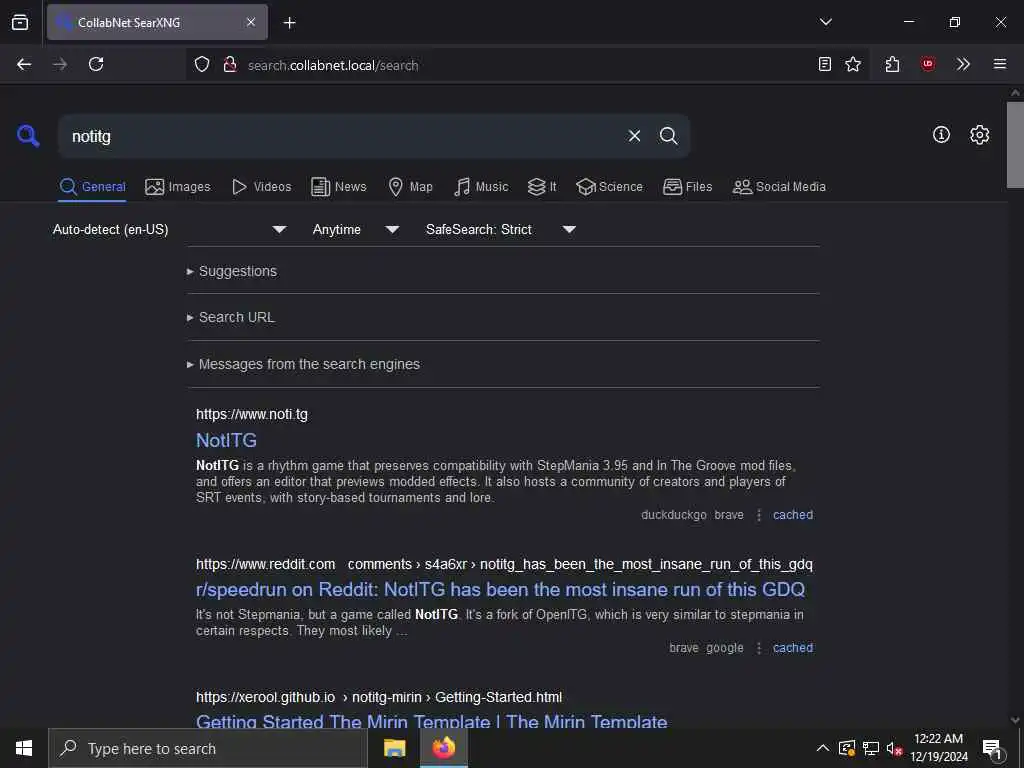1024x768 pixels.
Task: Click Firefox taskbar icon
Action: [443, 748]
